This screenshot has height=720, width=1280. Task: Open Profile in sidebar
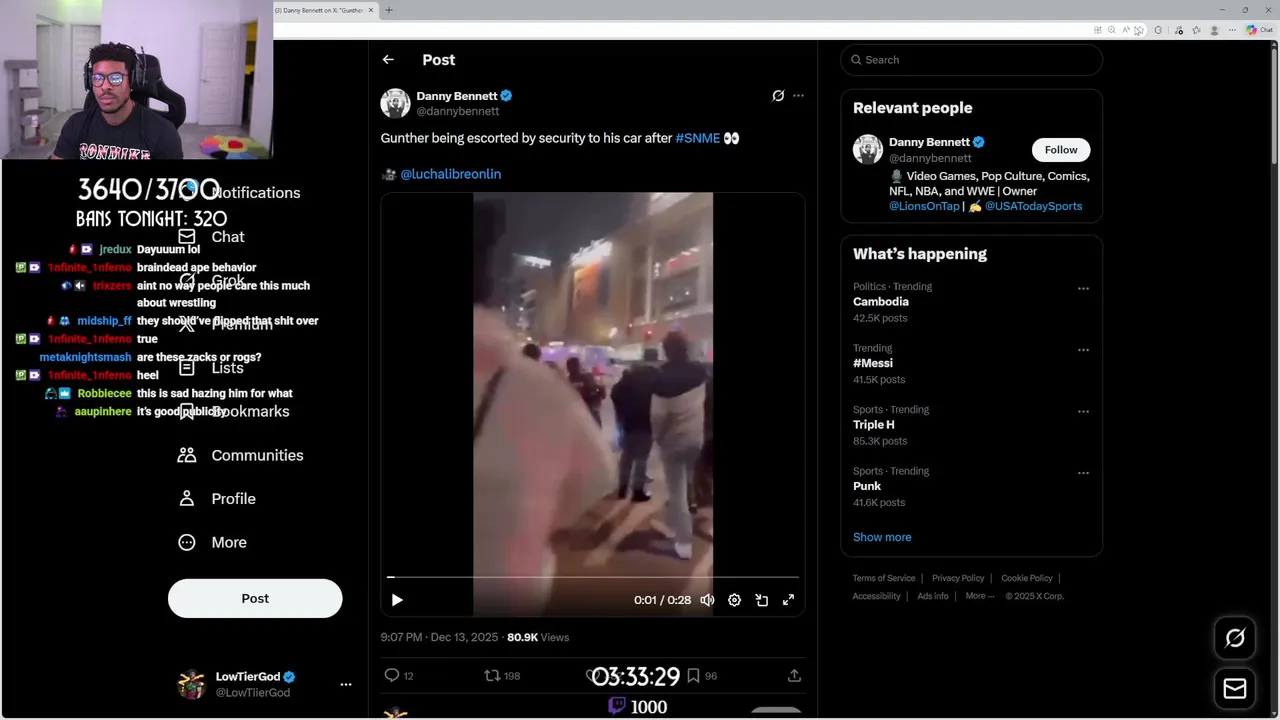pyautogui.click(x=216, y=499)
